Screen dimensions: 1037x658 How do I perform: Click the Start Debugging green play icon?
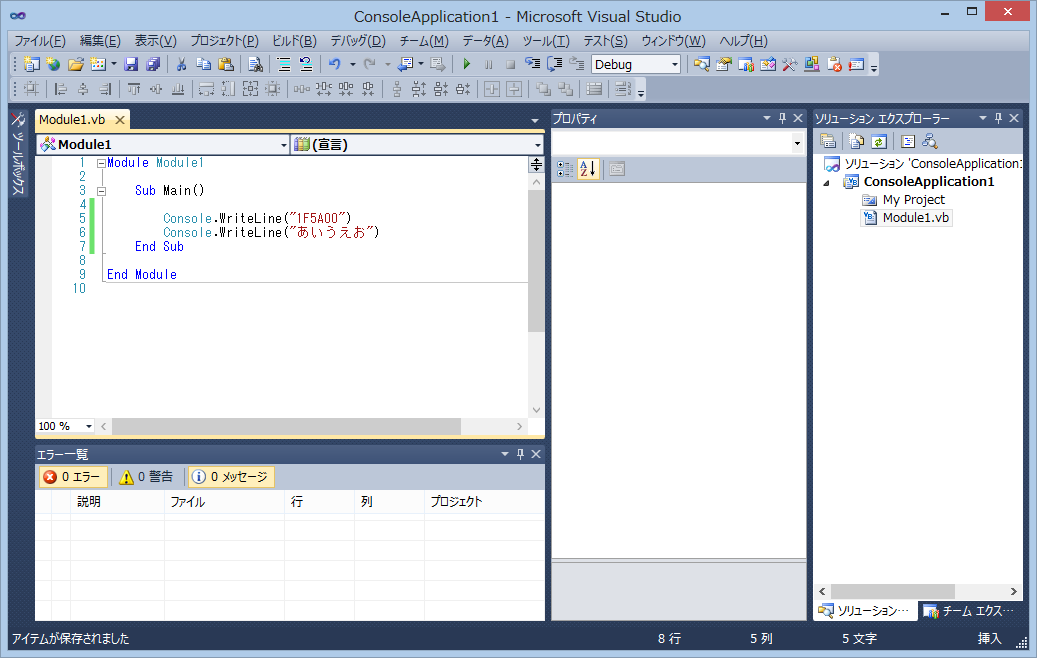[x=466, y=64]
